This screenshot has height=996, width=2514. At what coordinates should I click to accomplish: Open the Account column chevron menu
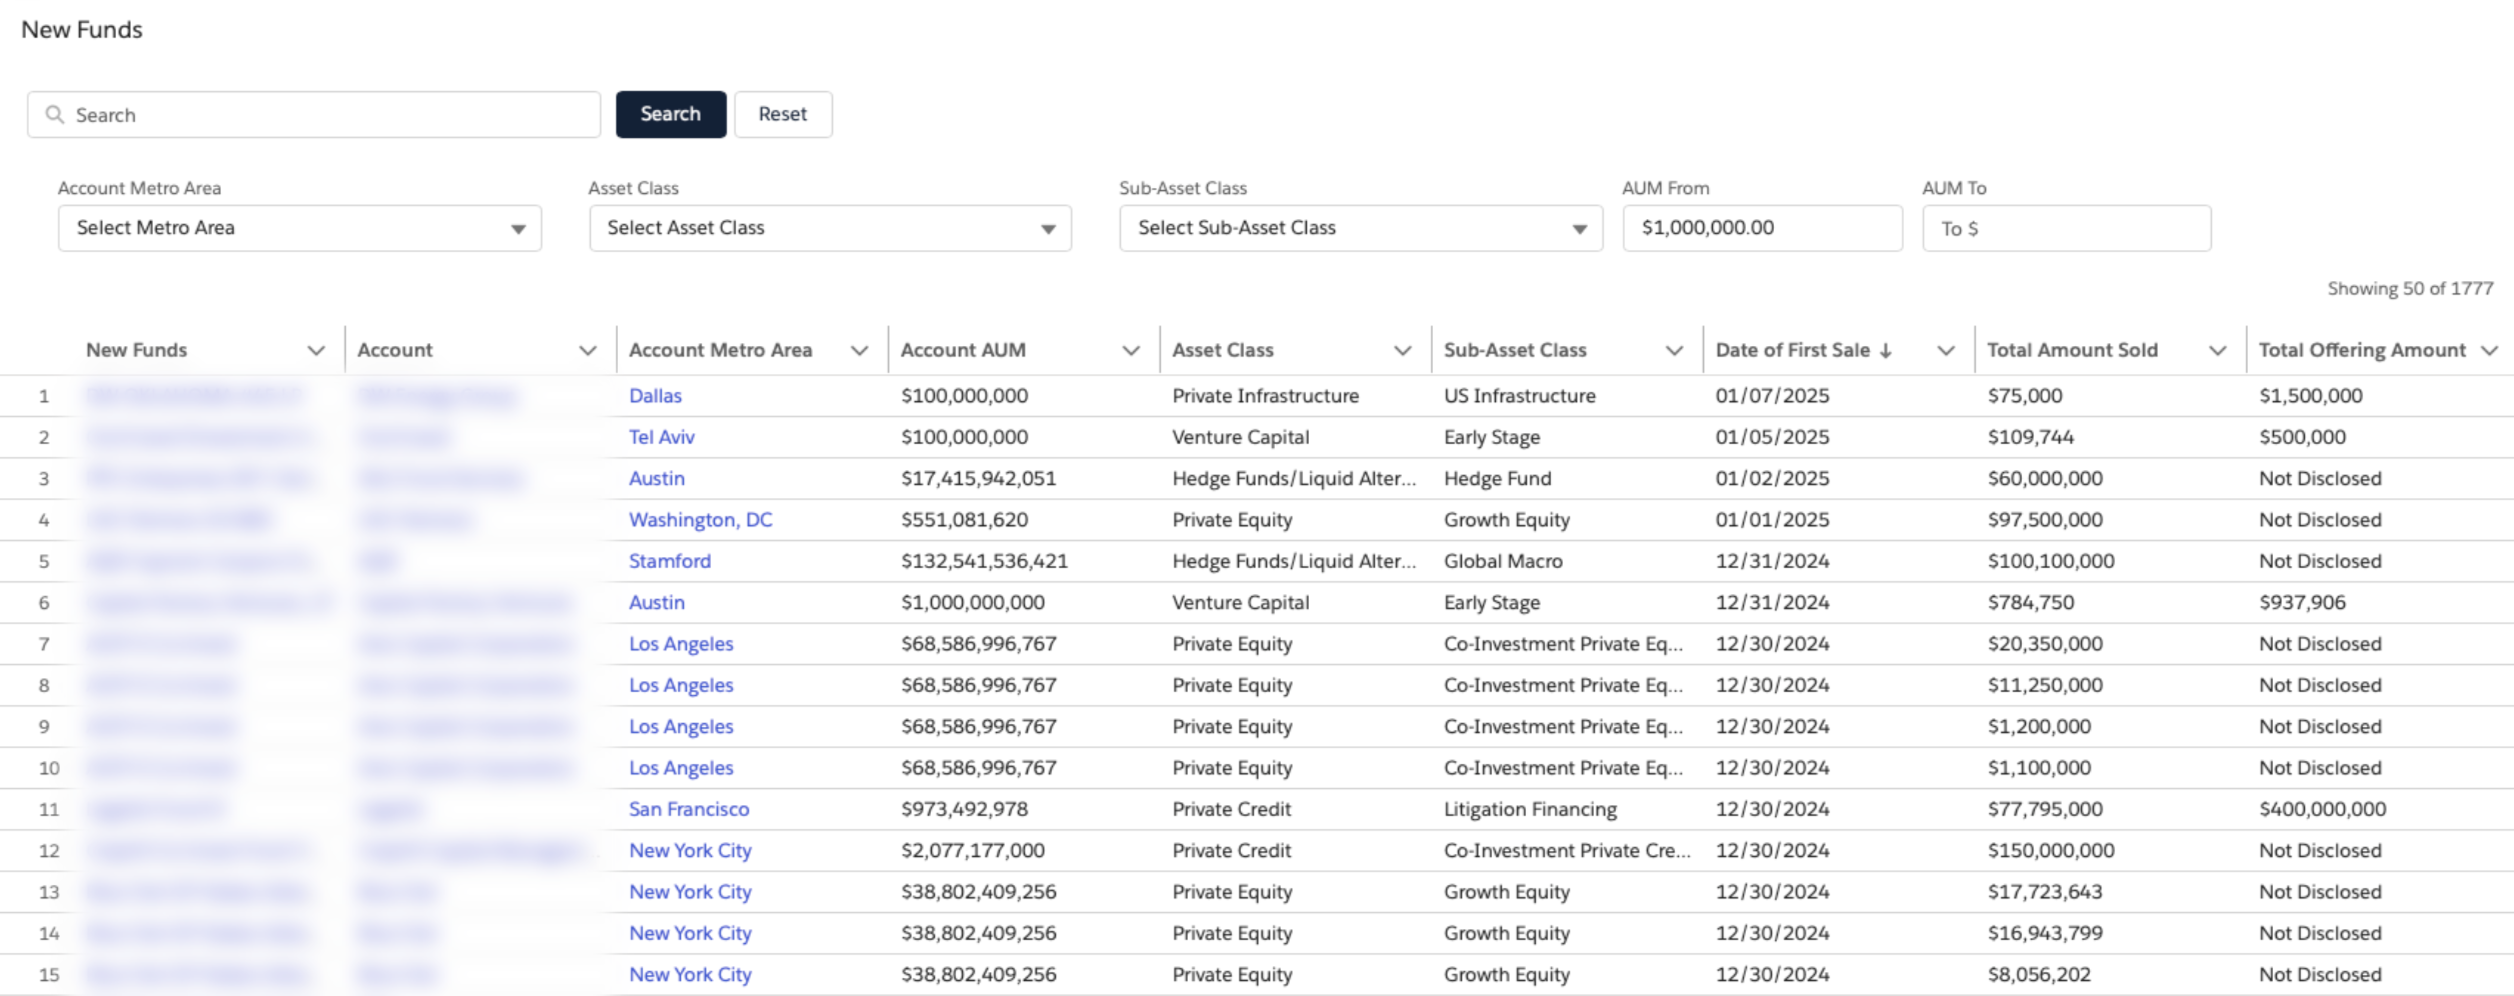(588, 351)
